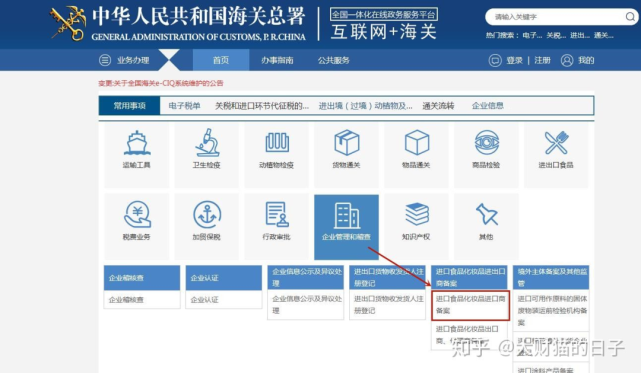Open the 企业稽核查 link under its header
Screen dimensions: 641x373
(126, 299)
